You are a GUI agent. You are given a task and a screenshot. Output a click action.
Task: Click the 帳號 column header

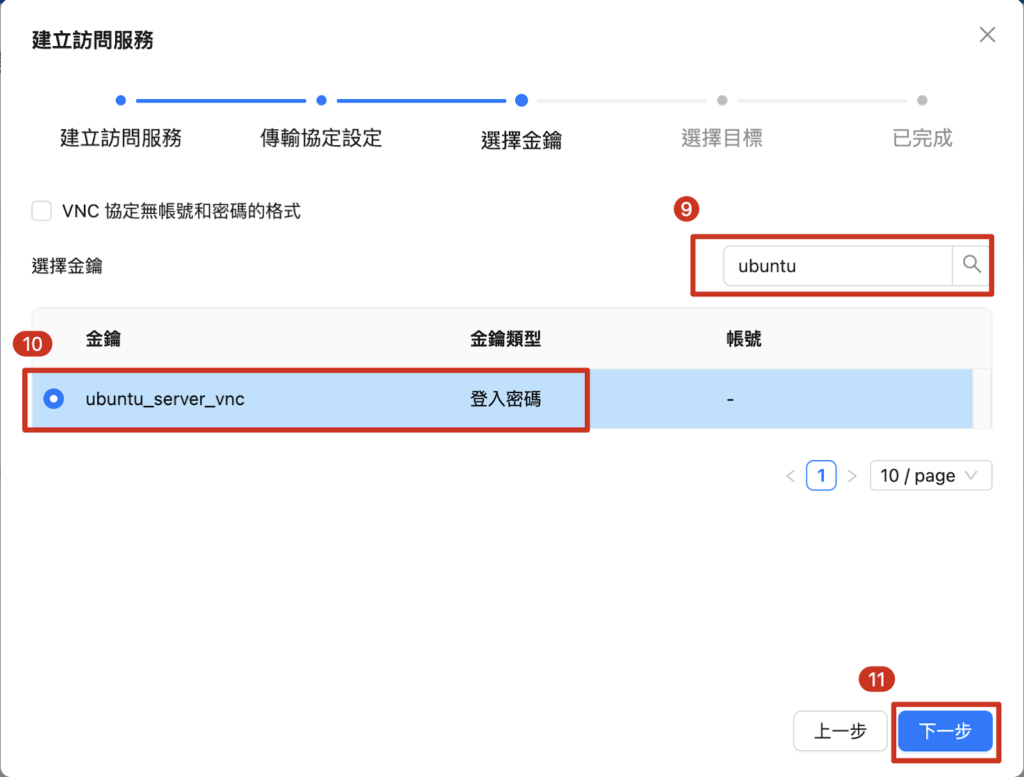point(744,339)
